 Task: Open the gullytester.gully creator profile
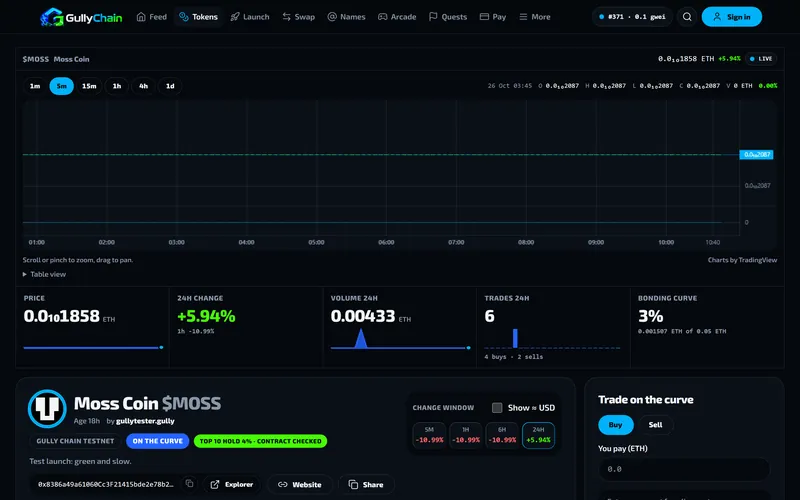click(145, 421)
